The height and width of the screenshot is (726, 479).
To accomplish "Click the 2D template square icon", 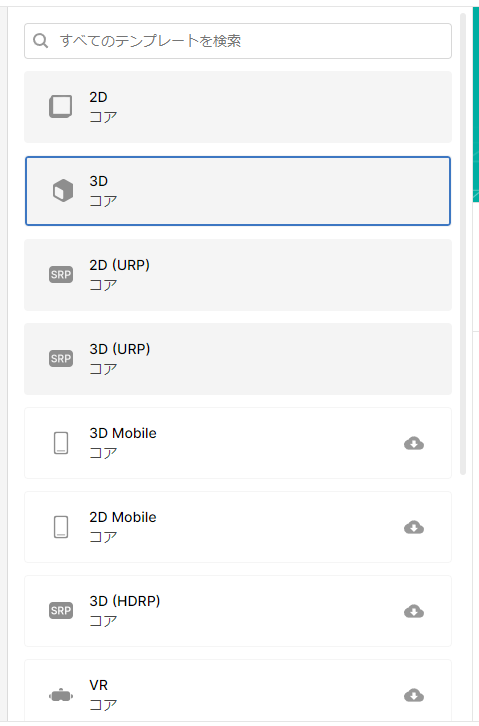I will coord(61,106).
